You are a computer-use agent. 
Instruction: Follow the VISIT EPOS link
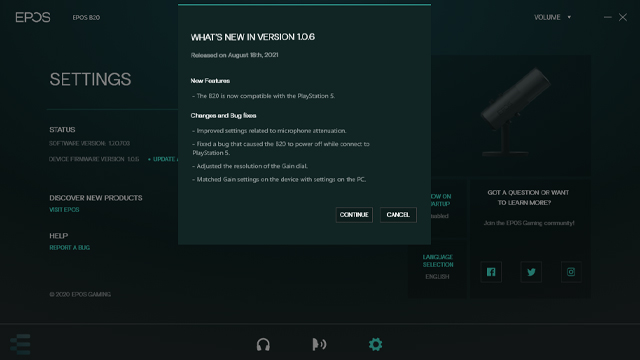coord(64,209)
